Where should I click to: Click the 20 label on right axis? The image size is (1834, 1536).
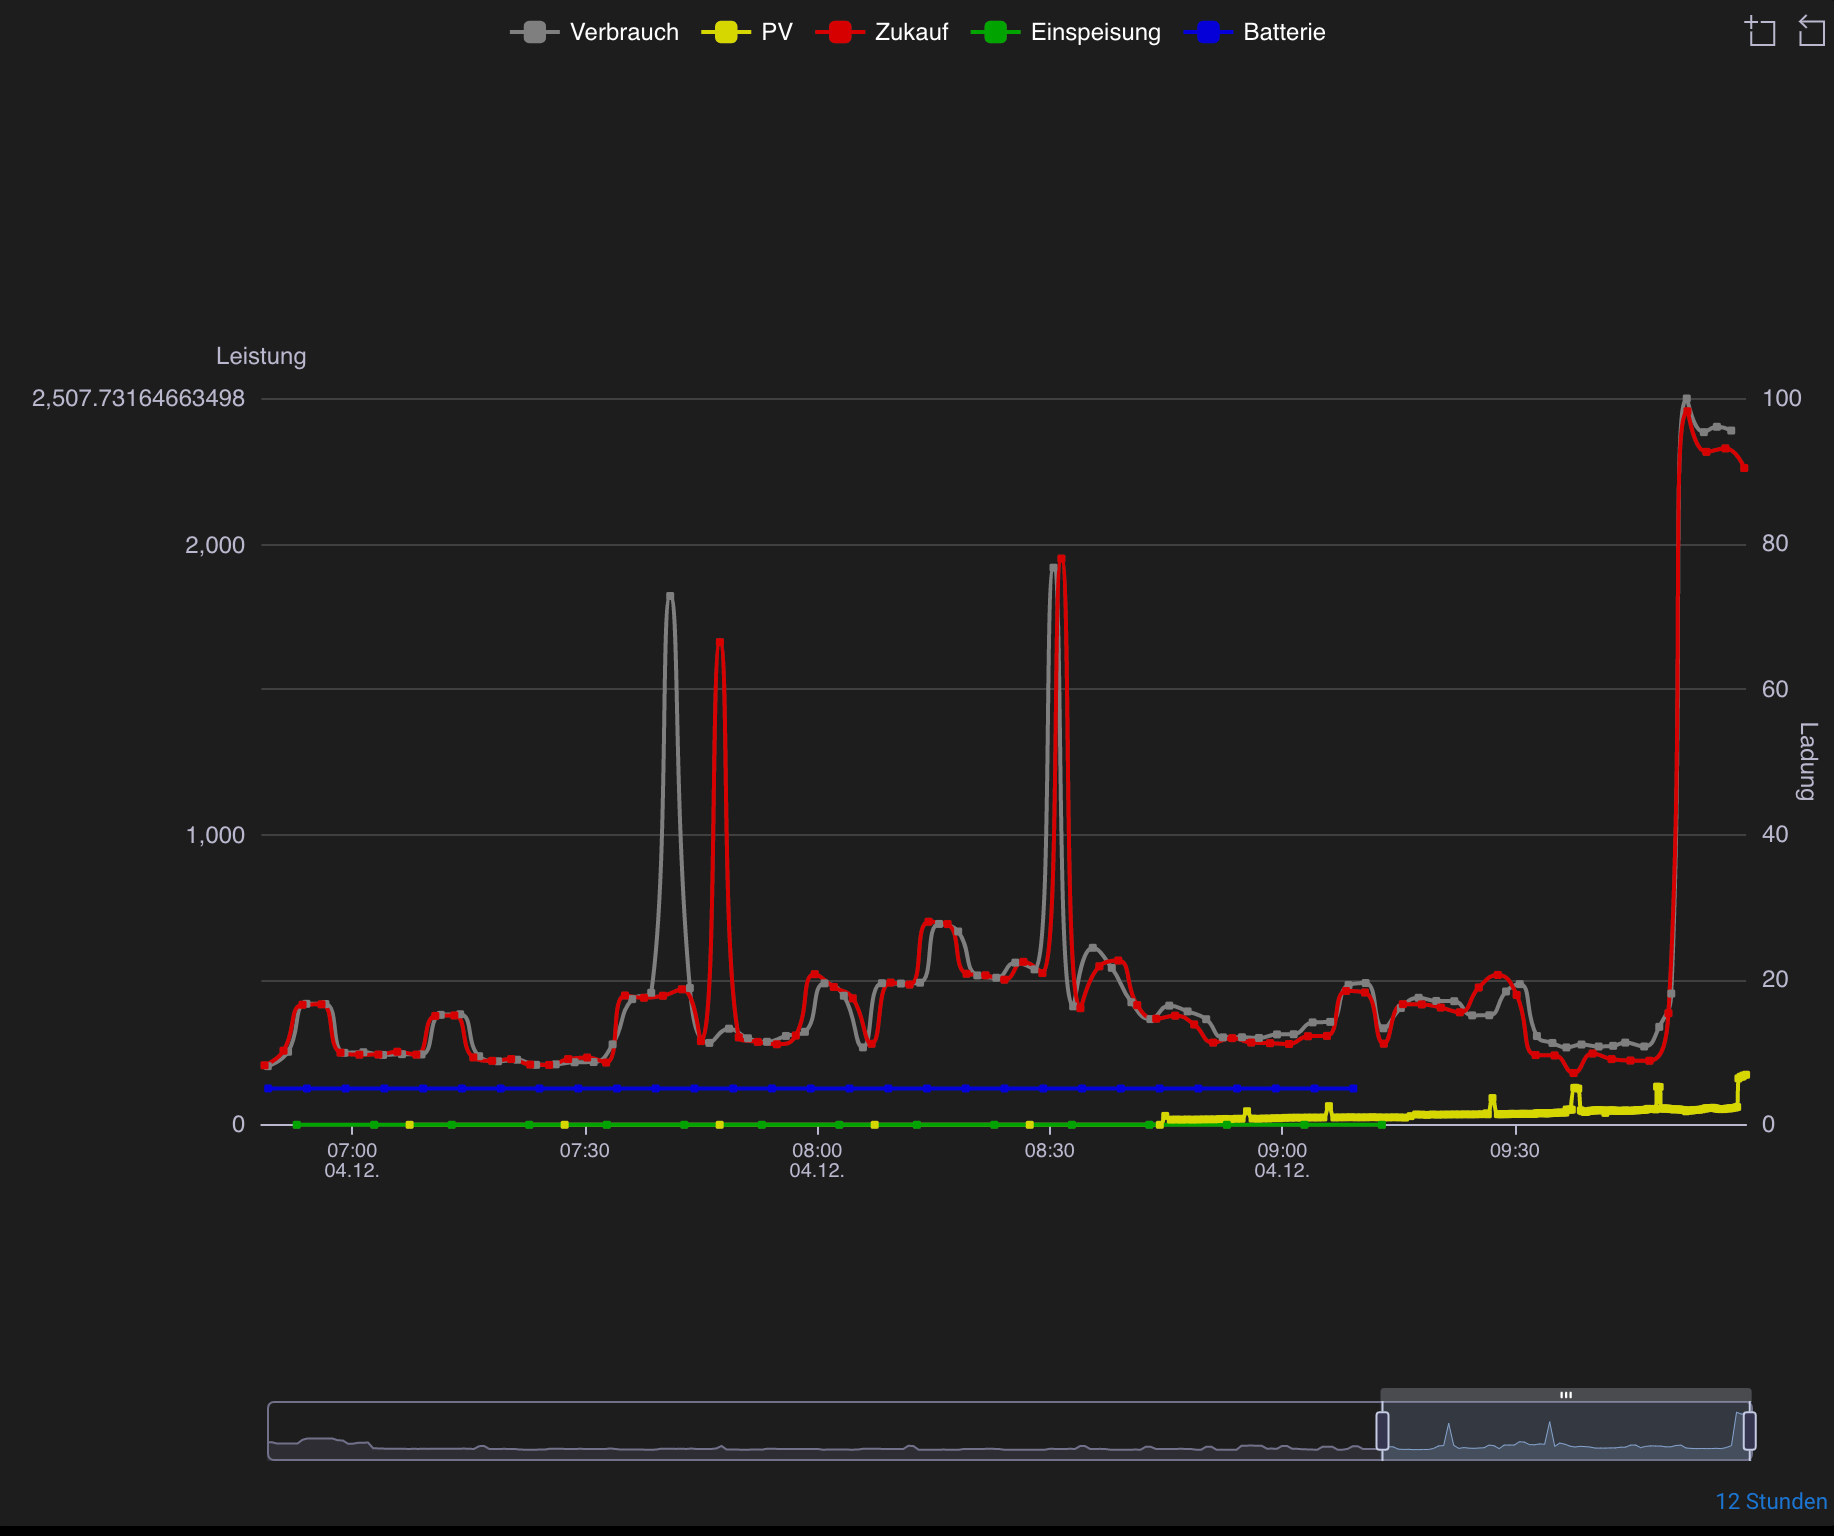(x=1775, y=979)
